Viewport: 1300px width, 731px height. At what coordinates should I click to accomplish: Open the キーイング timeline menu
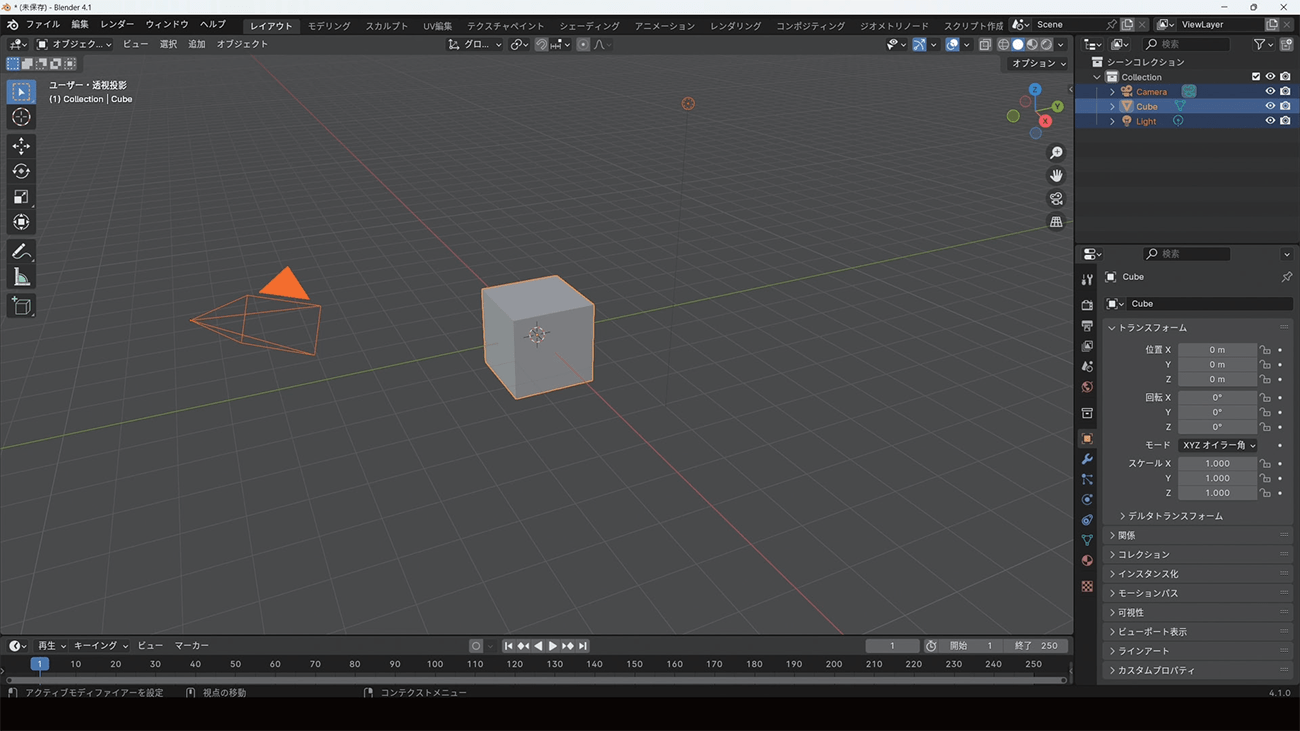click(101, 646)
